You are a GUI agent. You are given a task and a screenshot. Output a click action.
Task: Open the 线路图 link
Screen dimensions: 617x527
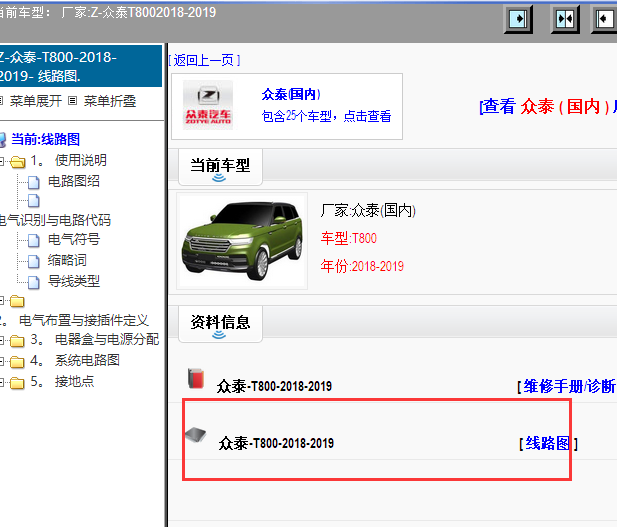pyautogui.click(x=547, y=444)
